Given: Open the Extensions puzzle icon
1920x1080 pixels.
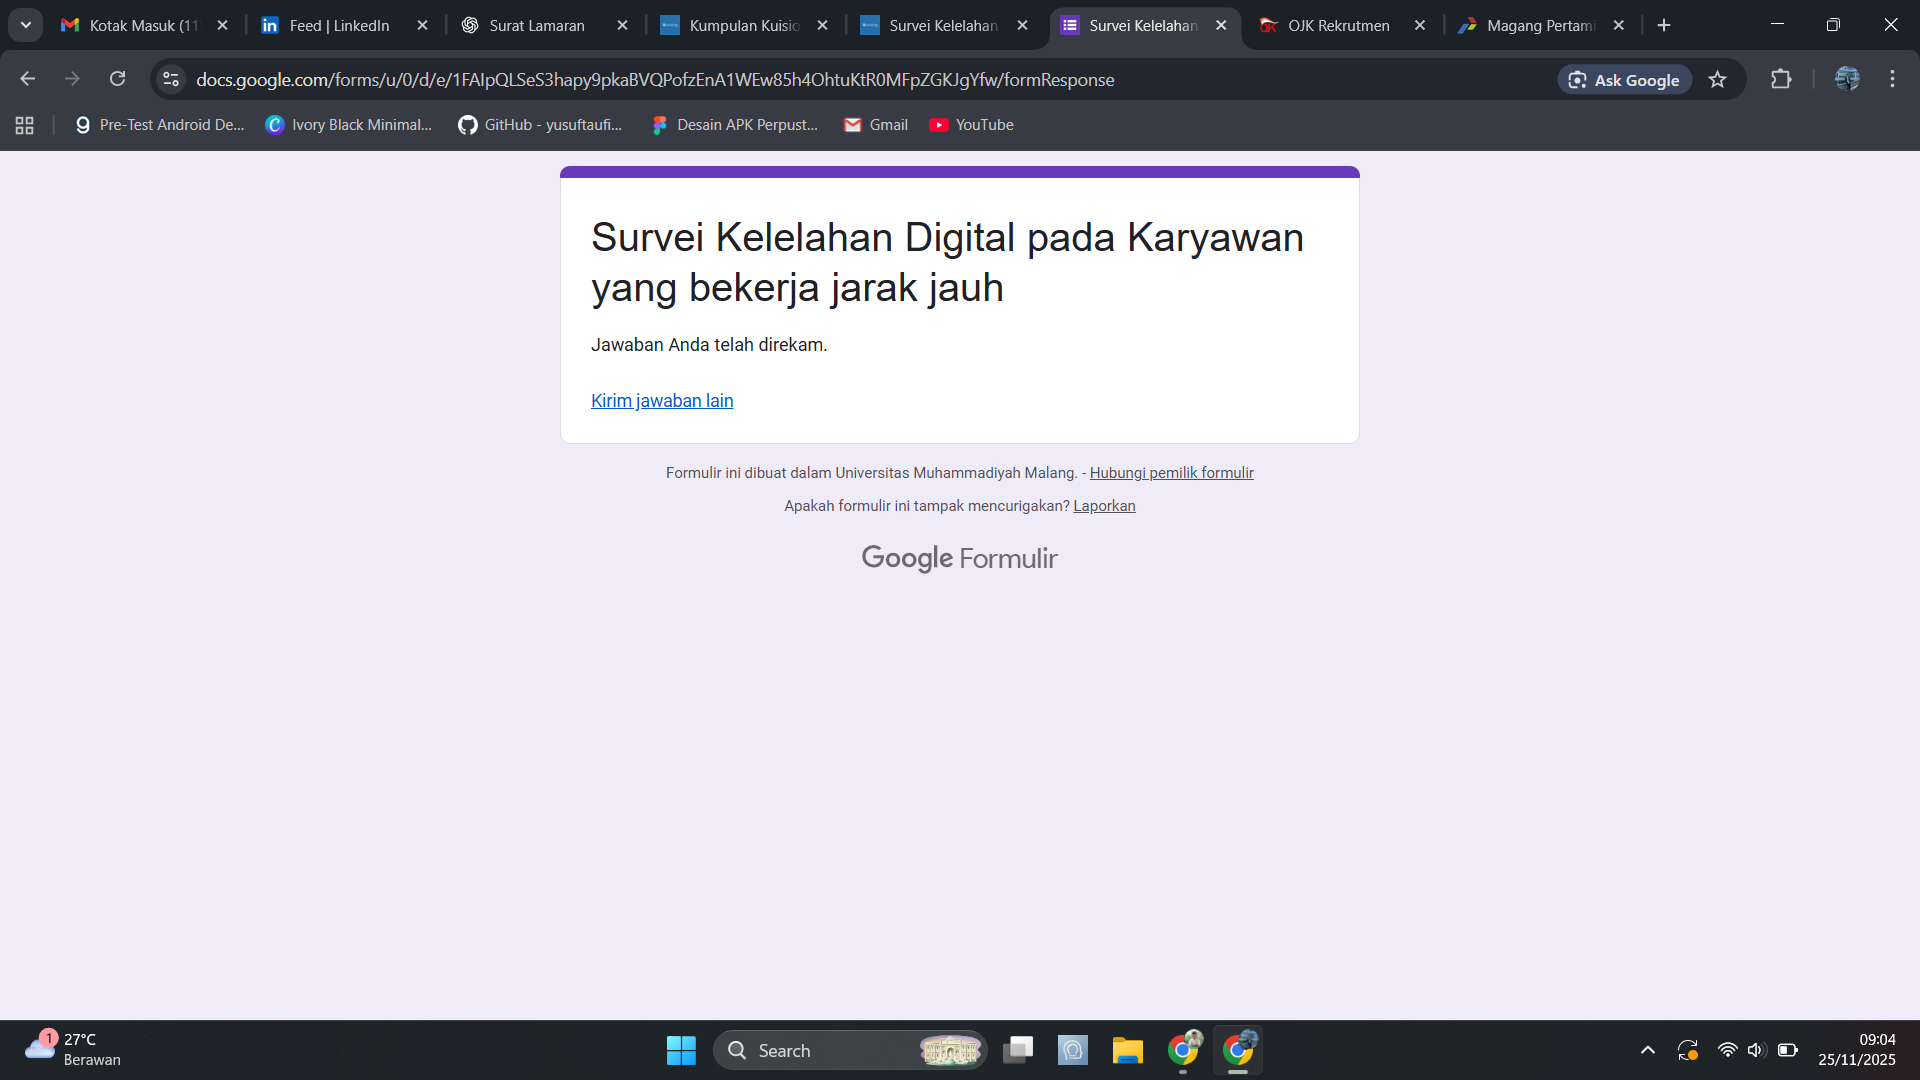Looking at the screenshot, I should click(x=1781, y=79).
